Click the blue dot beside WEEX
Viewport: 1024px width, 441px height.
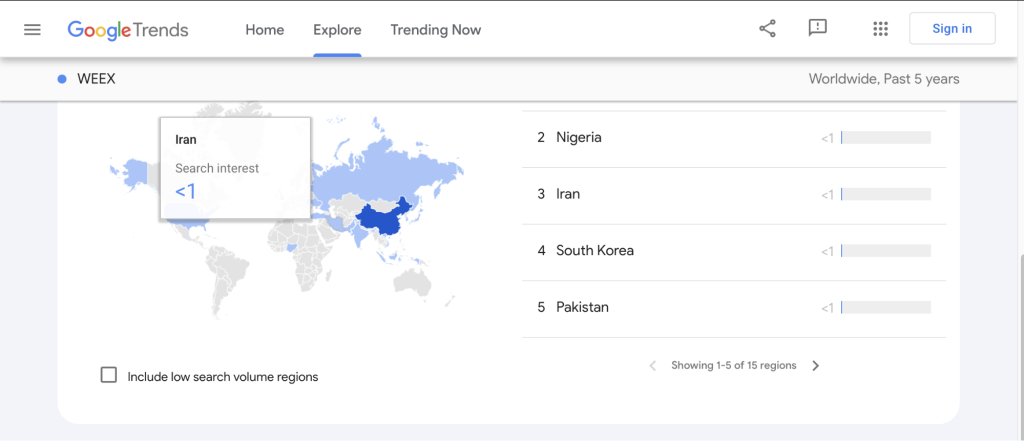pyautogui.click(x=62, y=79)
